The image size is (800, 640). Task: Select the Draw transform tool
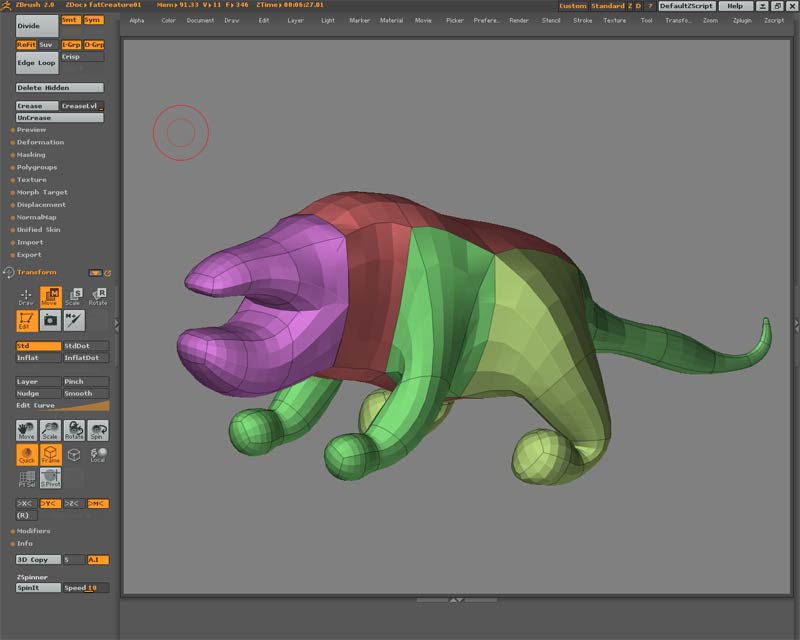pyautogui.click(x=27, y=297)
